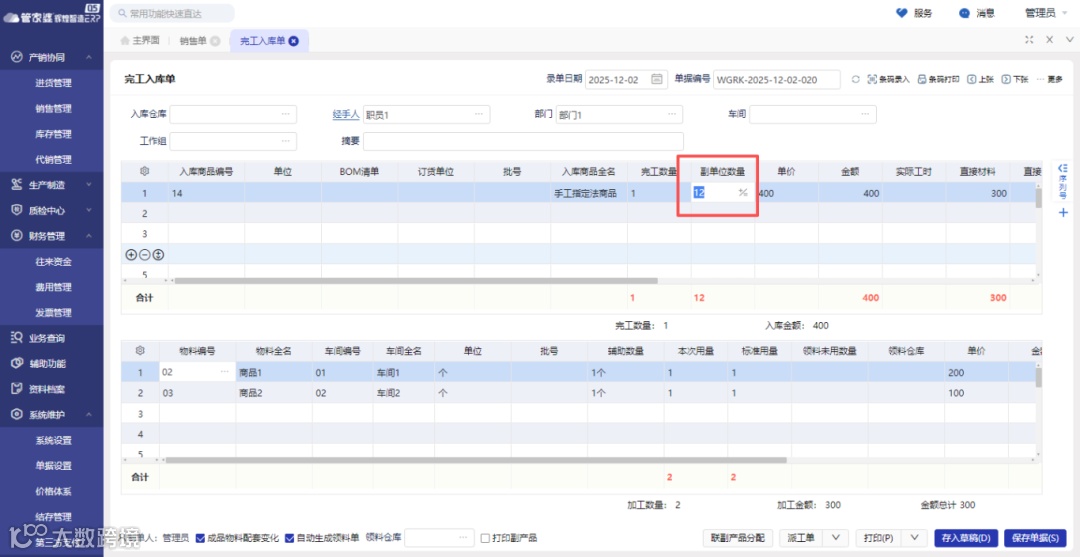Open the 更多 more options menu
The width and height of the screenshot is (1080, 557).
(1050, 79)
